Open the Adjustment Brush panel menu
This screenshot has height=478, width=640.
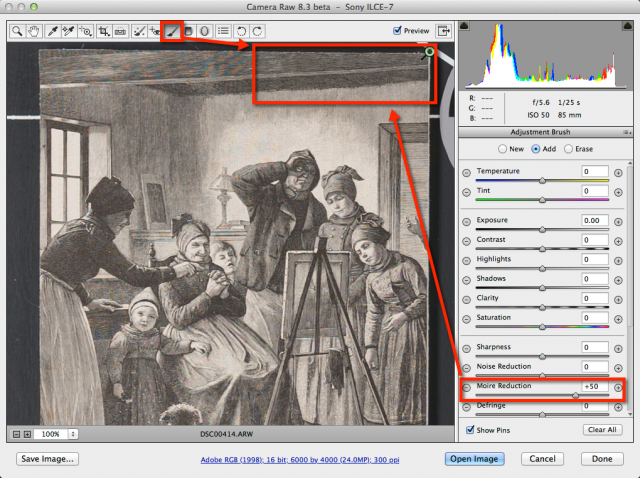pyautogui.click(x=627, y=132)
